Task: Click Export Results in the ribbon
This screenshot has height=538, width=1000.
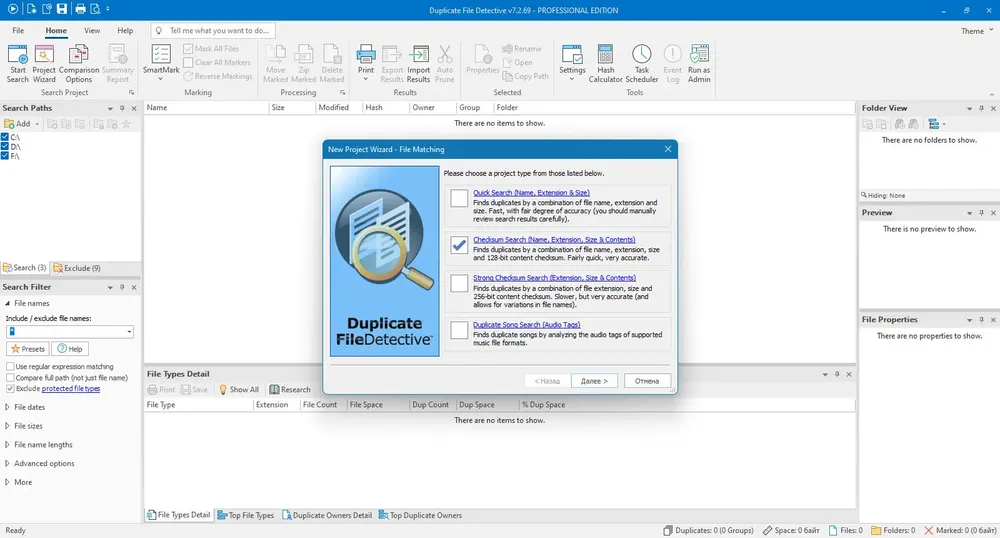Action: pos(392,64)
